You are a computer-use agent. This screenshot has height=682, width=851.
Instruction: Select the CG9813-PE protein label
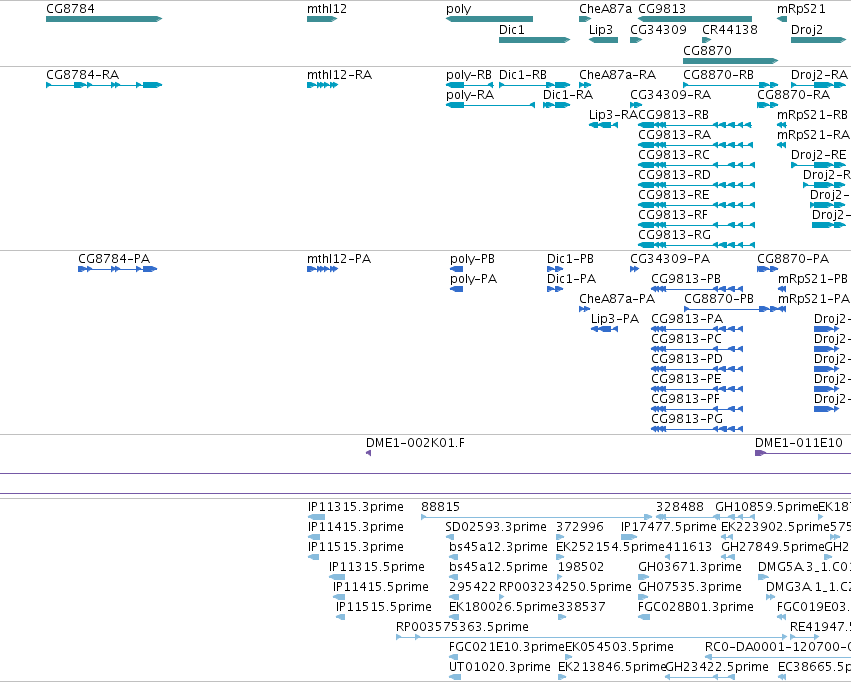point(687,379)
